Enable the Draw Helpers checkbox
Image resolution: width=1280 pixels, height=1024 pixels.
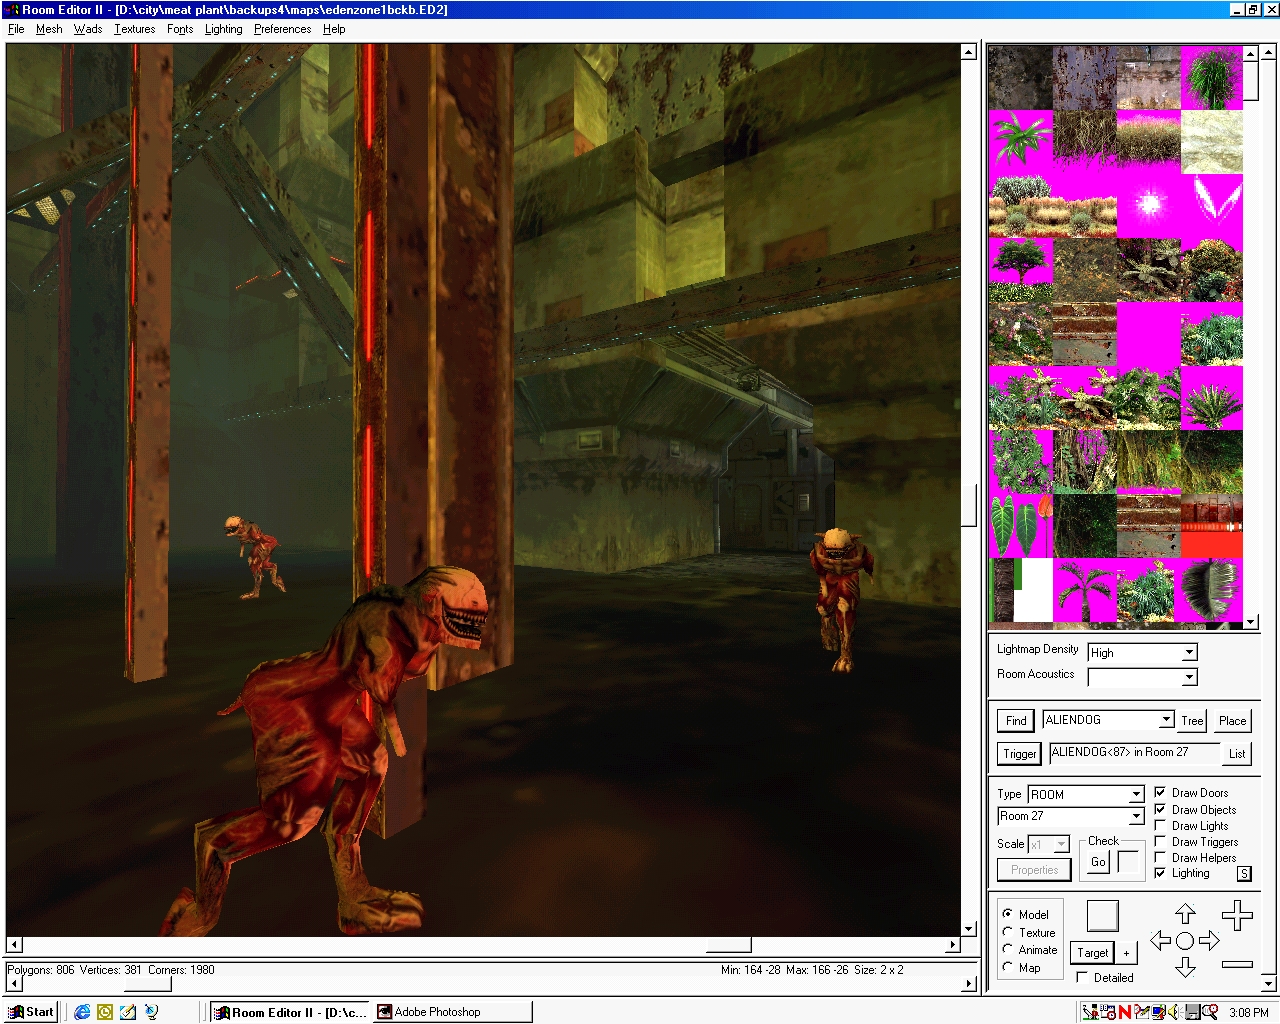[1160, 857]
